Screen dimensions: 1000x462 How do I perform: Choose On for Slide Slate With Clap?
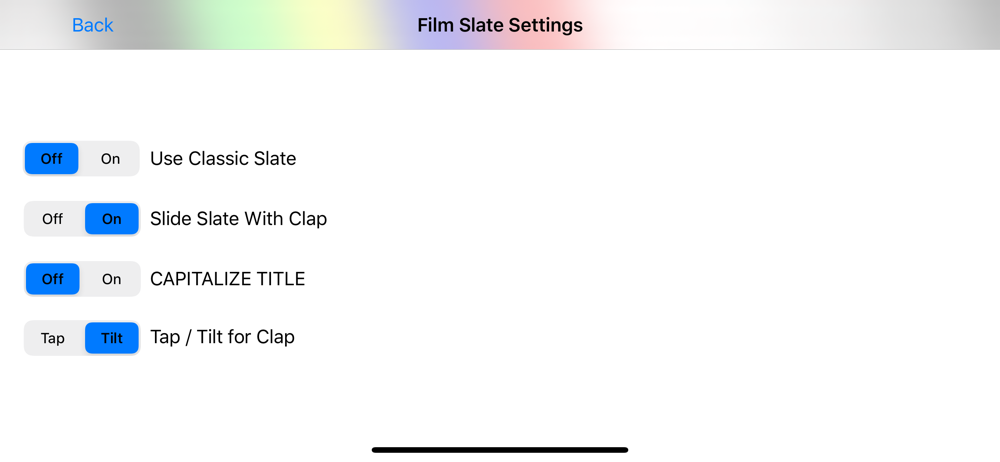click(x=111, y=219)
